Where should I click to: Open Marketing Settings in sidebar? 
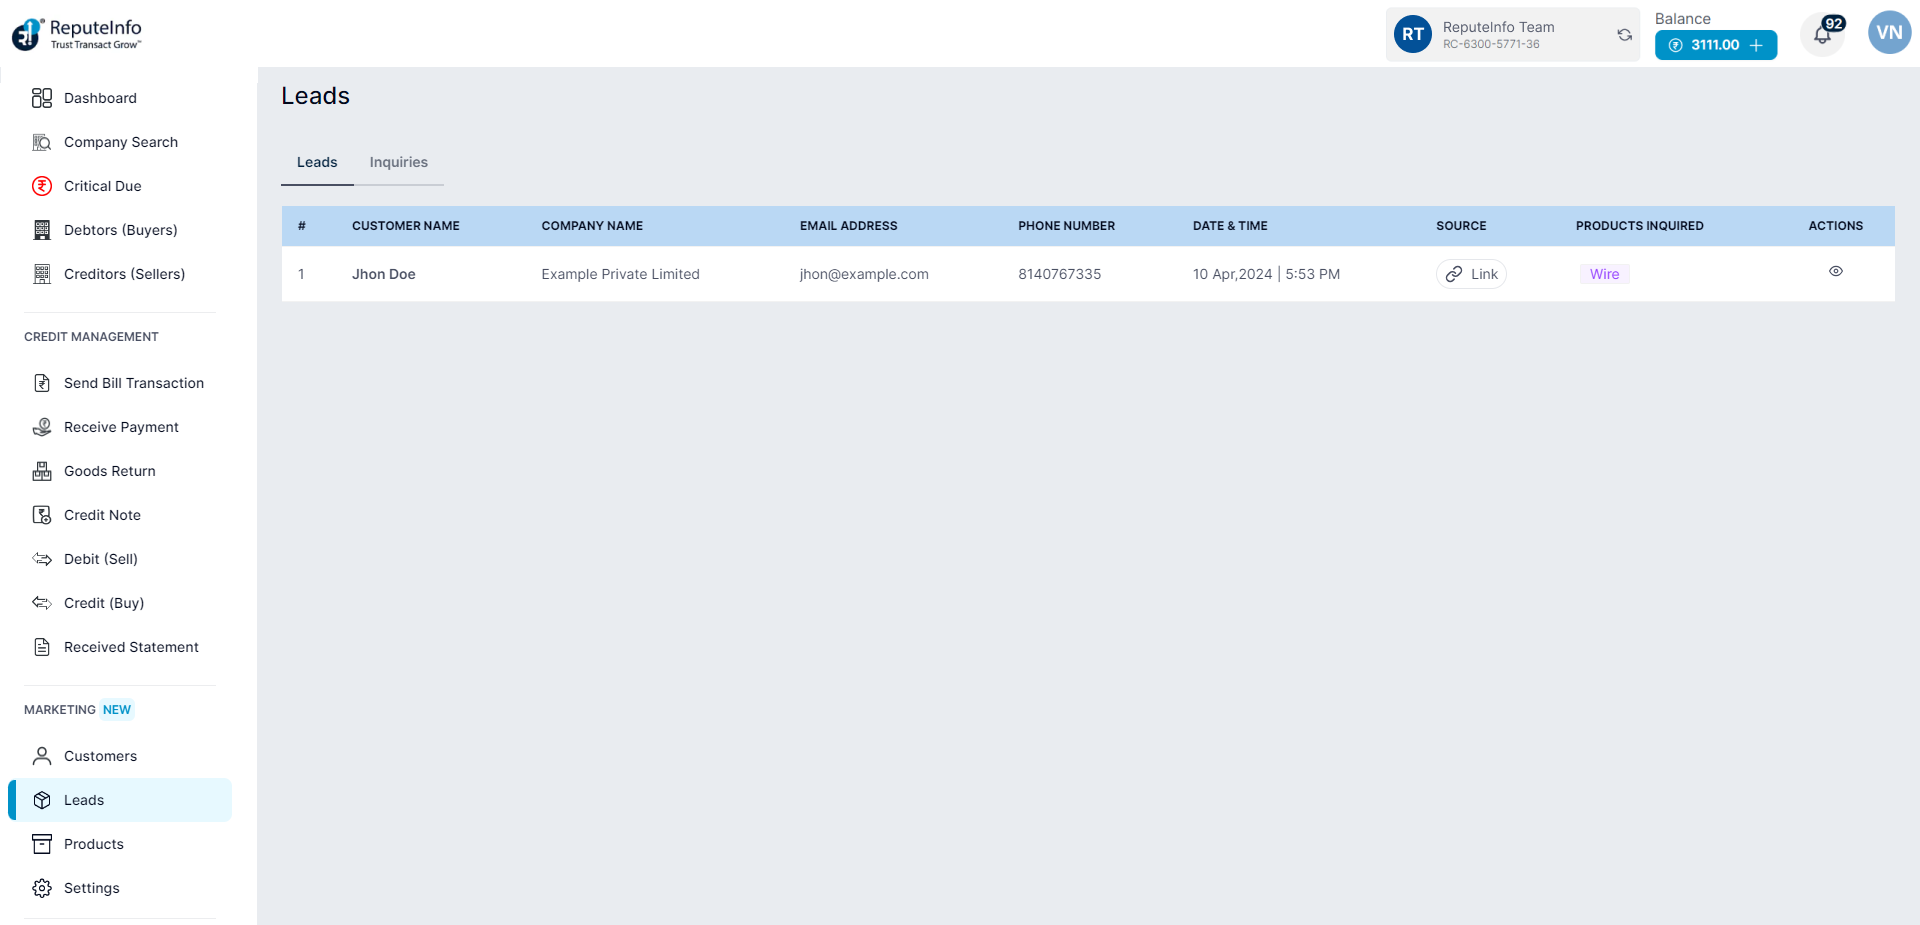91,888
